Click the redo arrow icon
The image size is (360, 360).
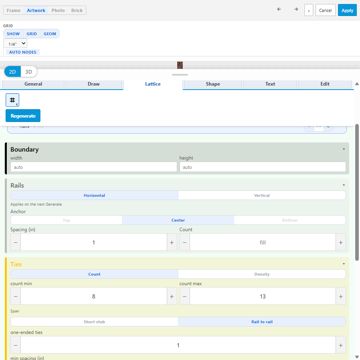[296, 10]
